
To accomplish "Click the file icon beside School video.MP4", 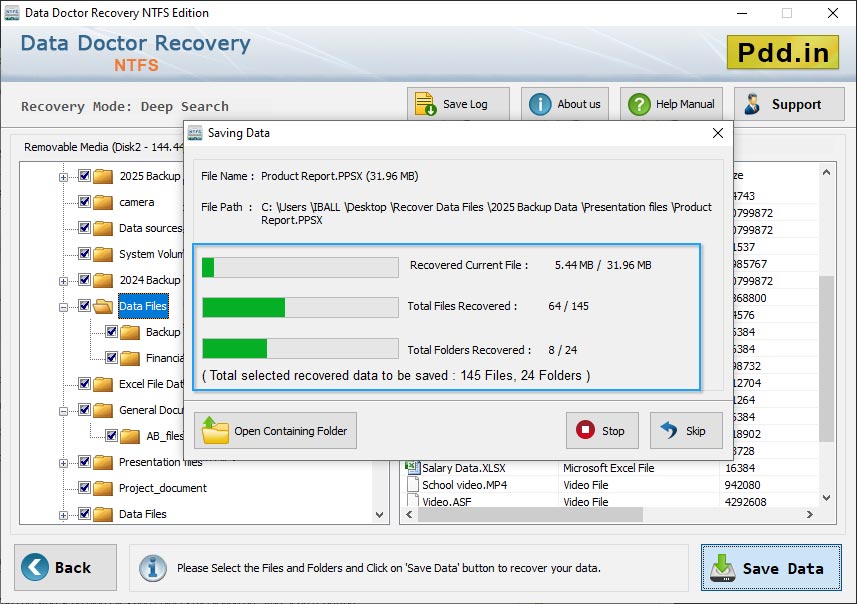I will click(x=413, y=485).
